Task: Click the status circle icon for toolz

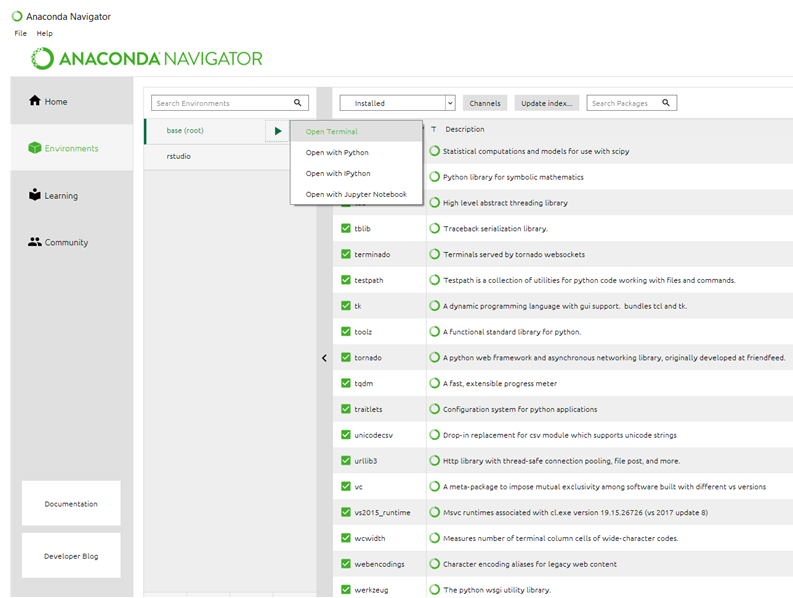Action: (x=434, y=331)
